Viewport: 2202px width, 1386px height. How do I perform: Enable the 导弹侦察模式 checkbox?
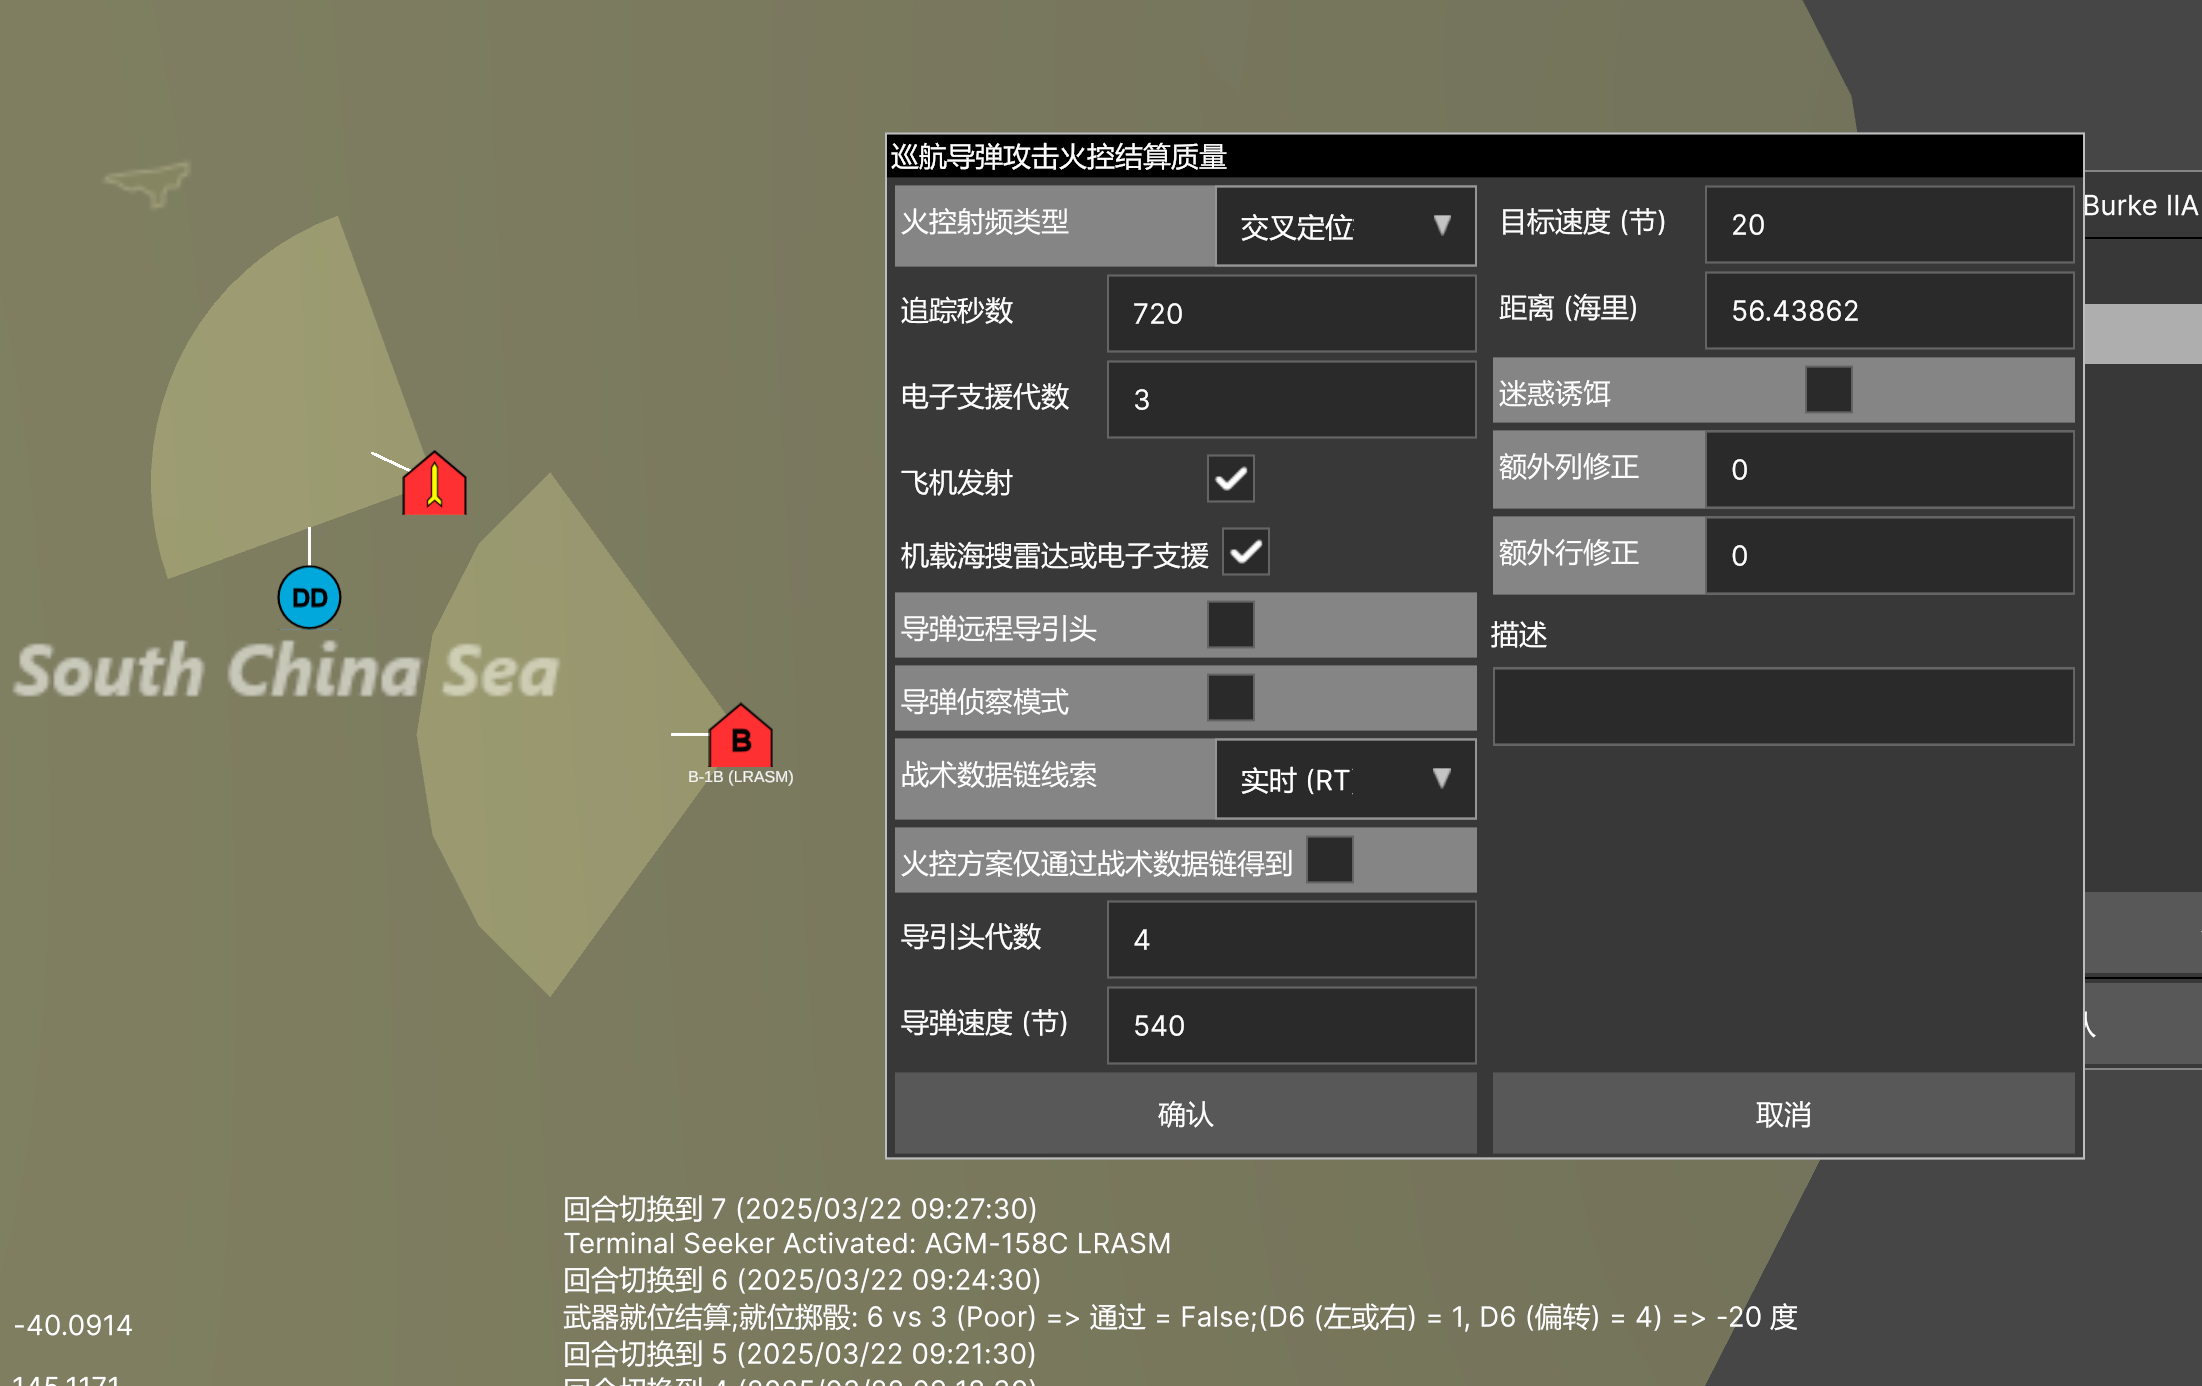[1230, 698]
